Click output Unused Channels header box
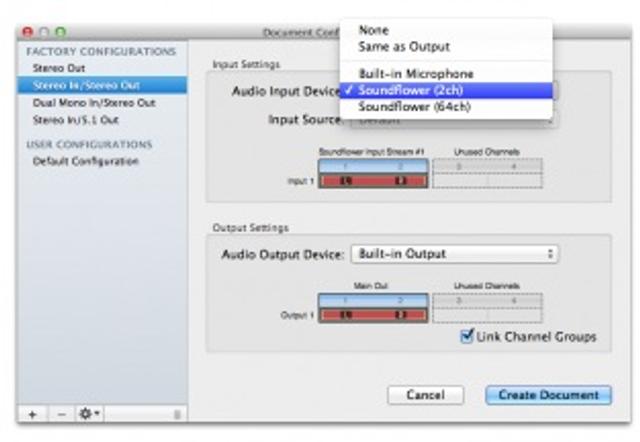 tap(487, 301)
